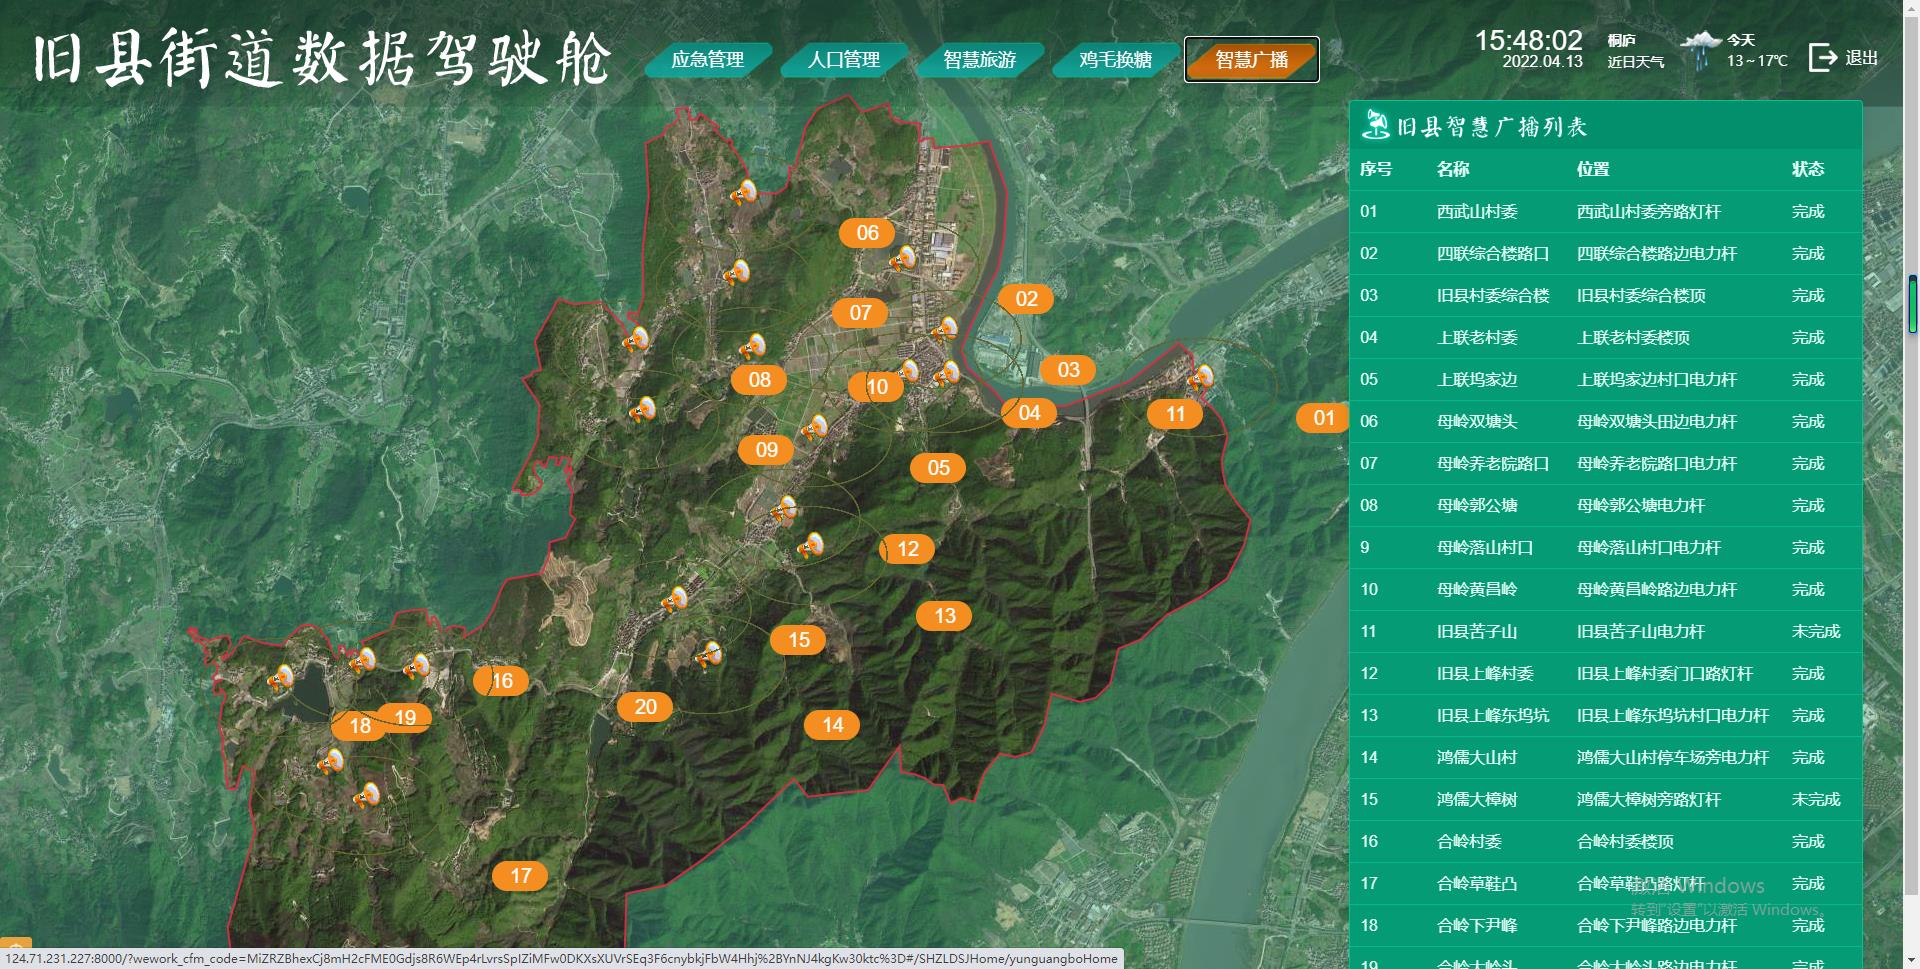Select map marker 03

[x=1068, y=370]
